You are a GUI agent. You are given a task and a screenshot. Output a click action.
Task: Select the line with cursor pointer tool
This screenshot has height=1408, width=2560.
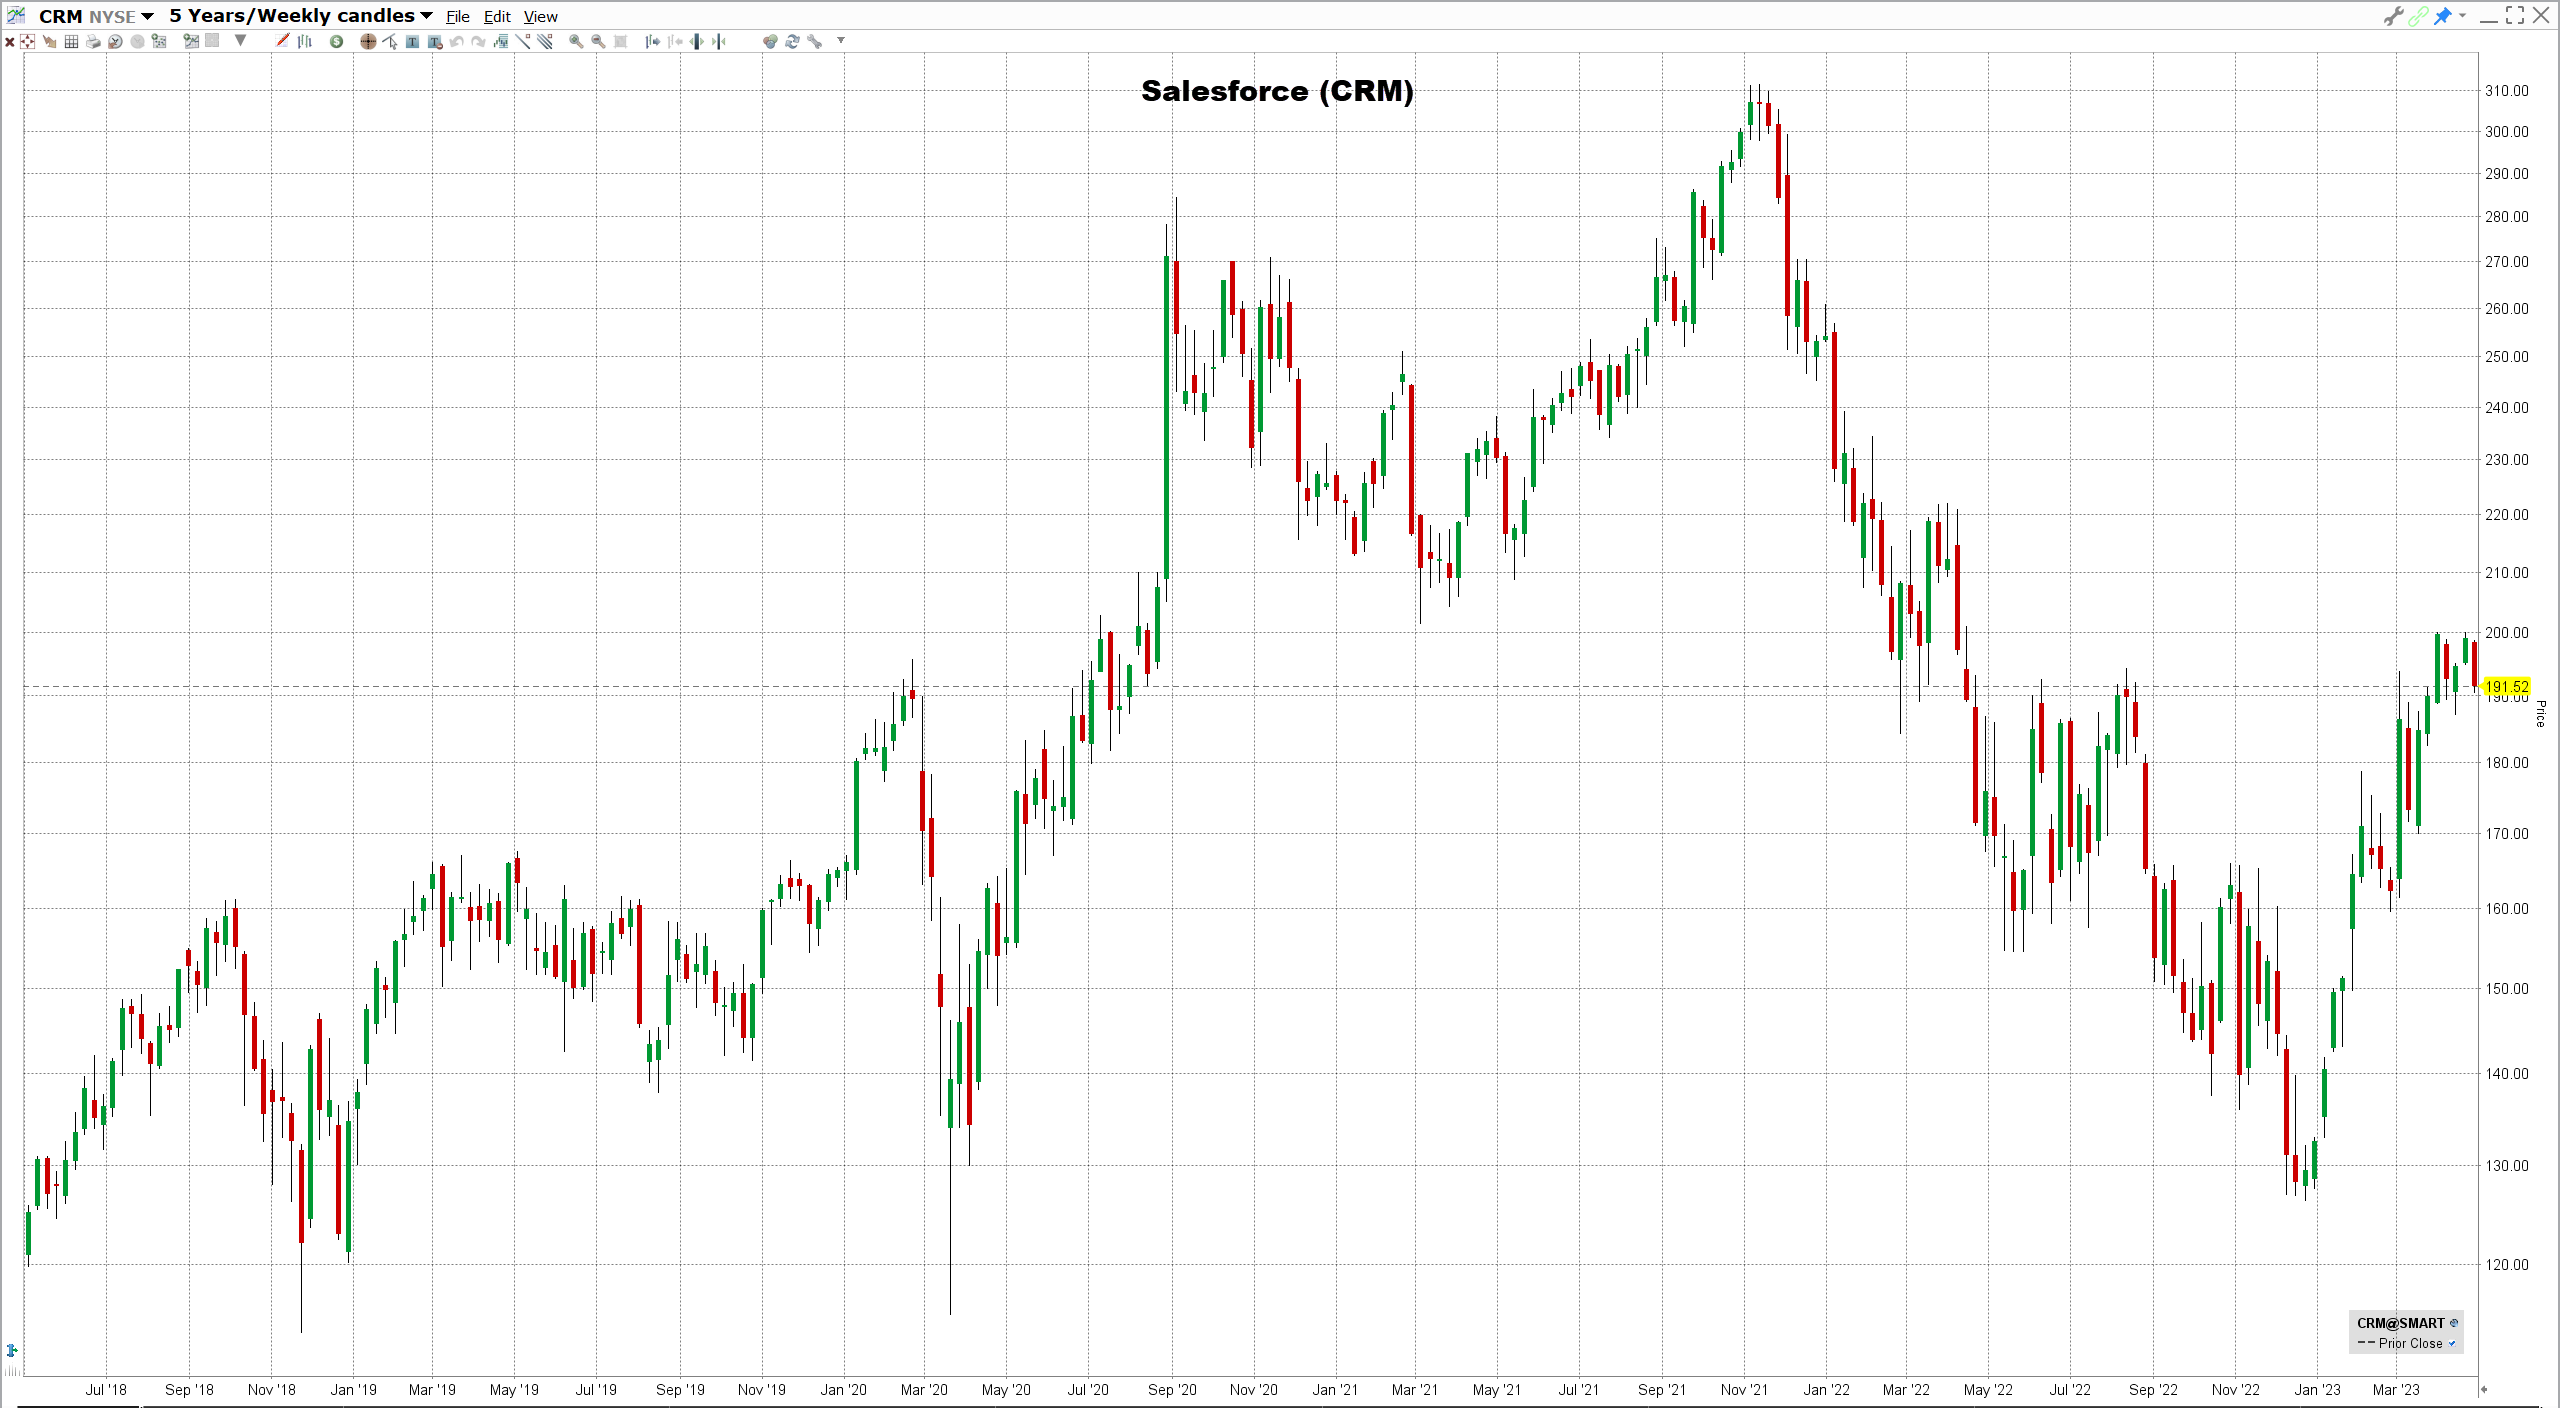(390, 42)
